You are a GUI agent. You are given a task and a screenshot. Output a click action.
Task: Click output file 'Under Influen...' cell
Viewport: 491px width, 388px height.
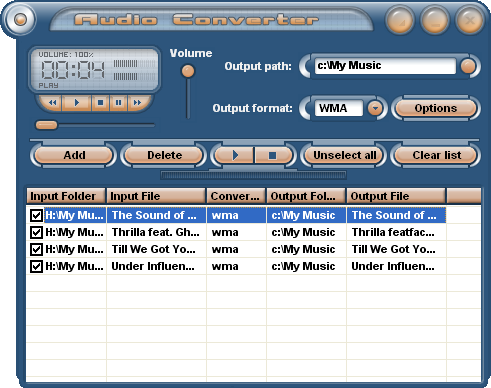[x=396, y=266]
